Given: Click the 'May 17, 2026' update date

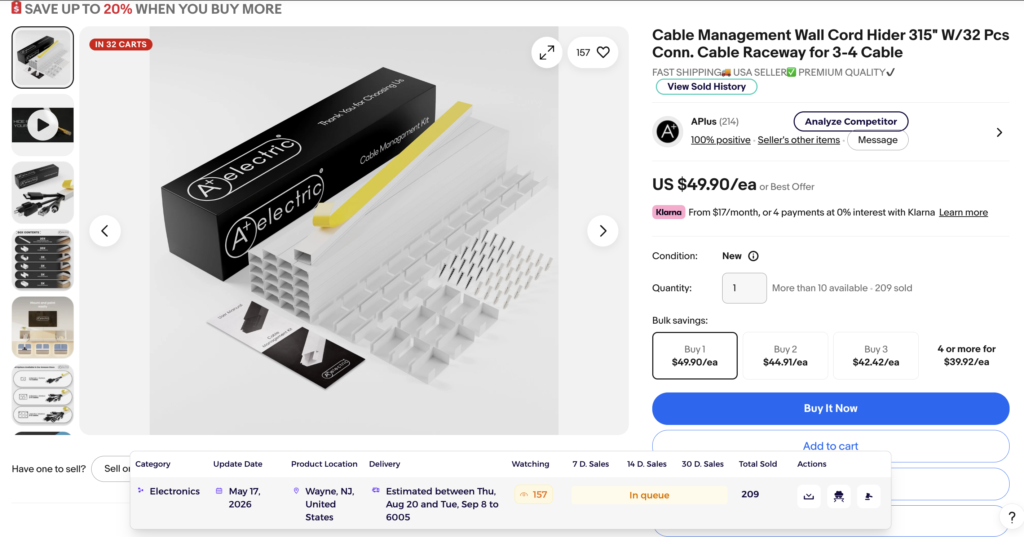Looking at the screenshot, I should click(244, 498).
